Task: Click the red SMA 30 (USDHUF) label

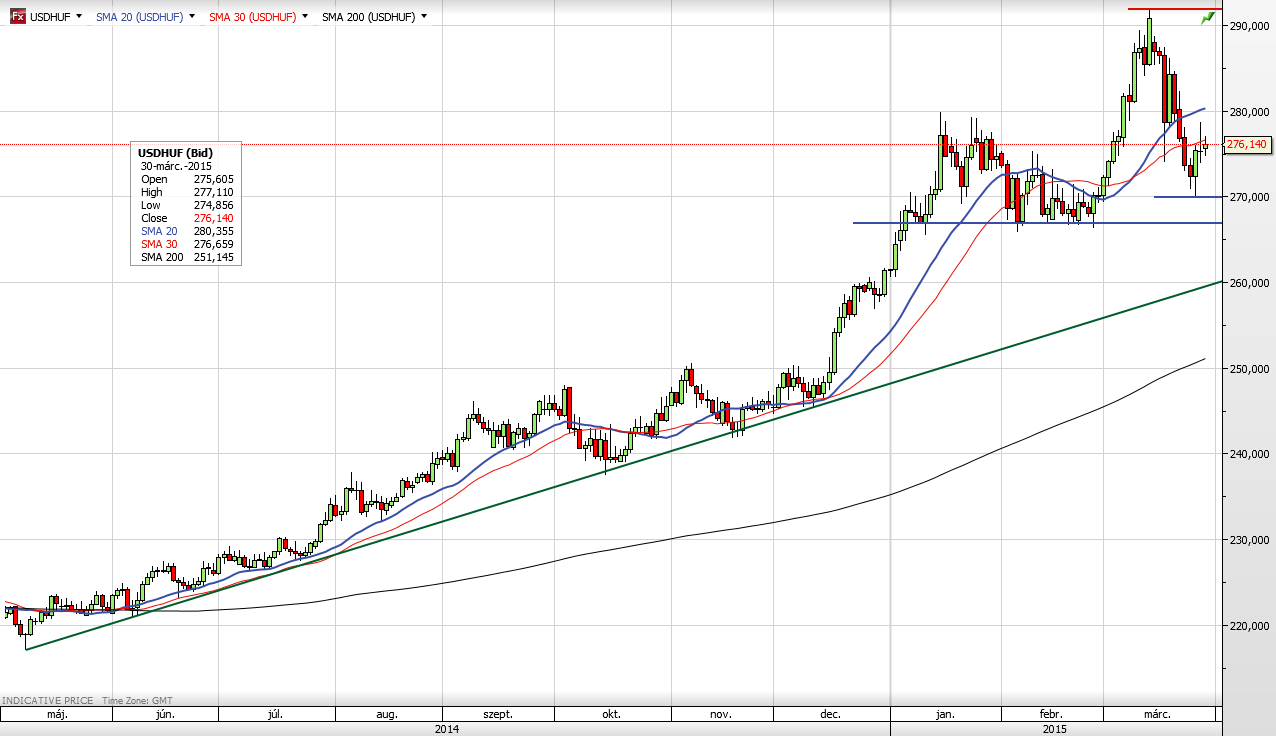Action: (252, 17)
